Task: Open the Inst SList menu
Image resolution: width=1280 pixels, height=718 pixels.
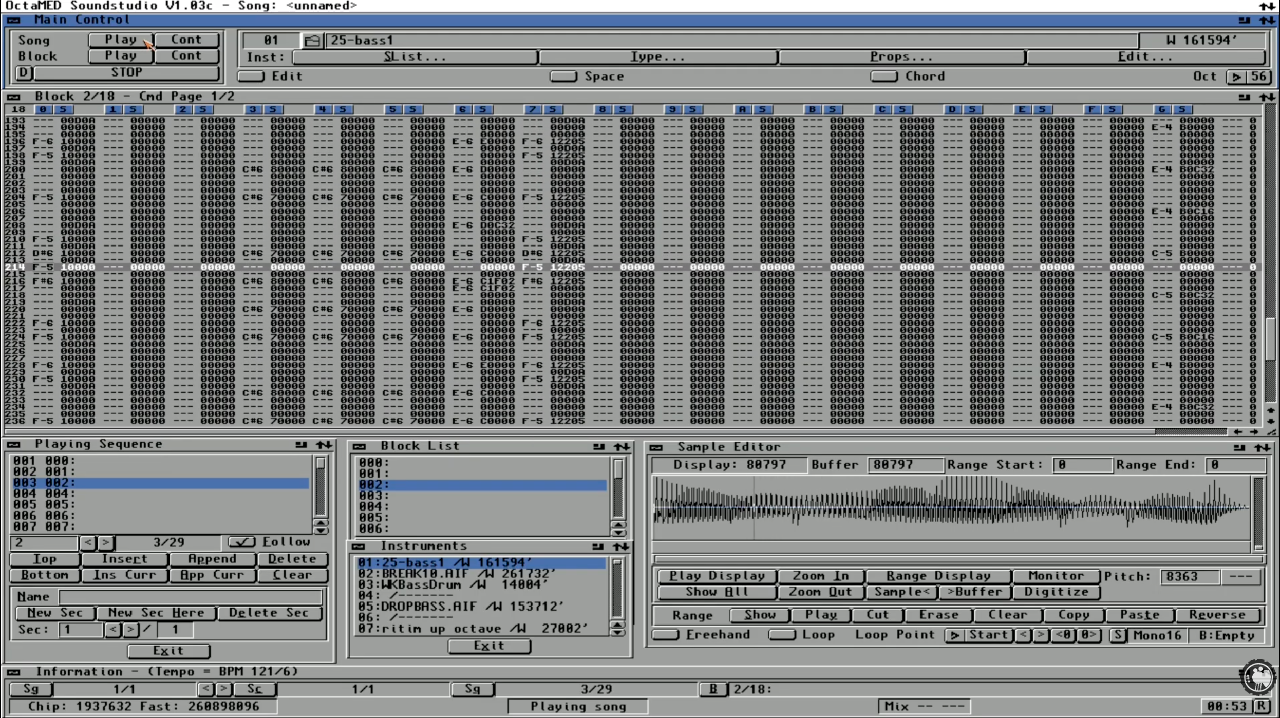Action: 415,57
